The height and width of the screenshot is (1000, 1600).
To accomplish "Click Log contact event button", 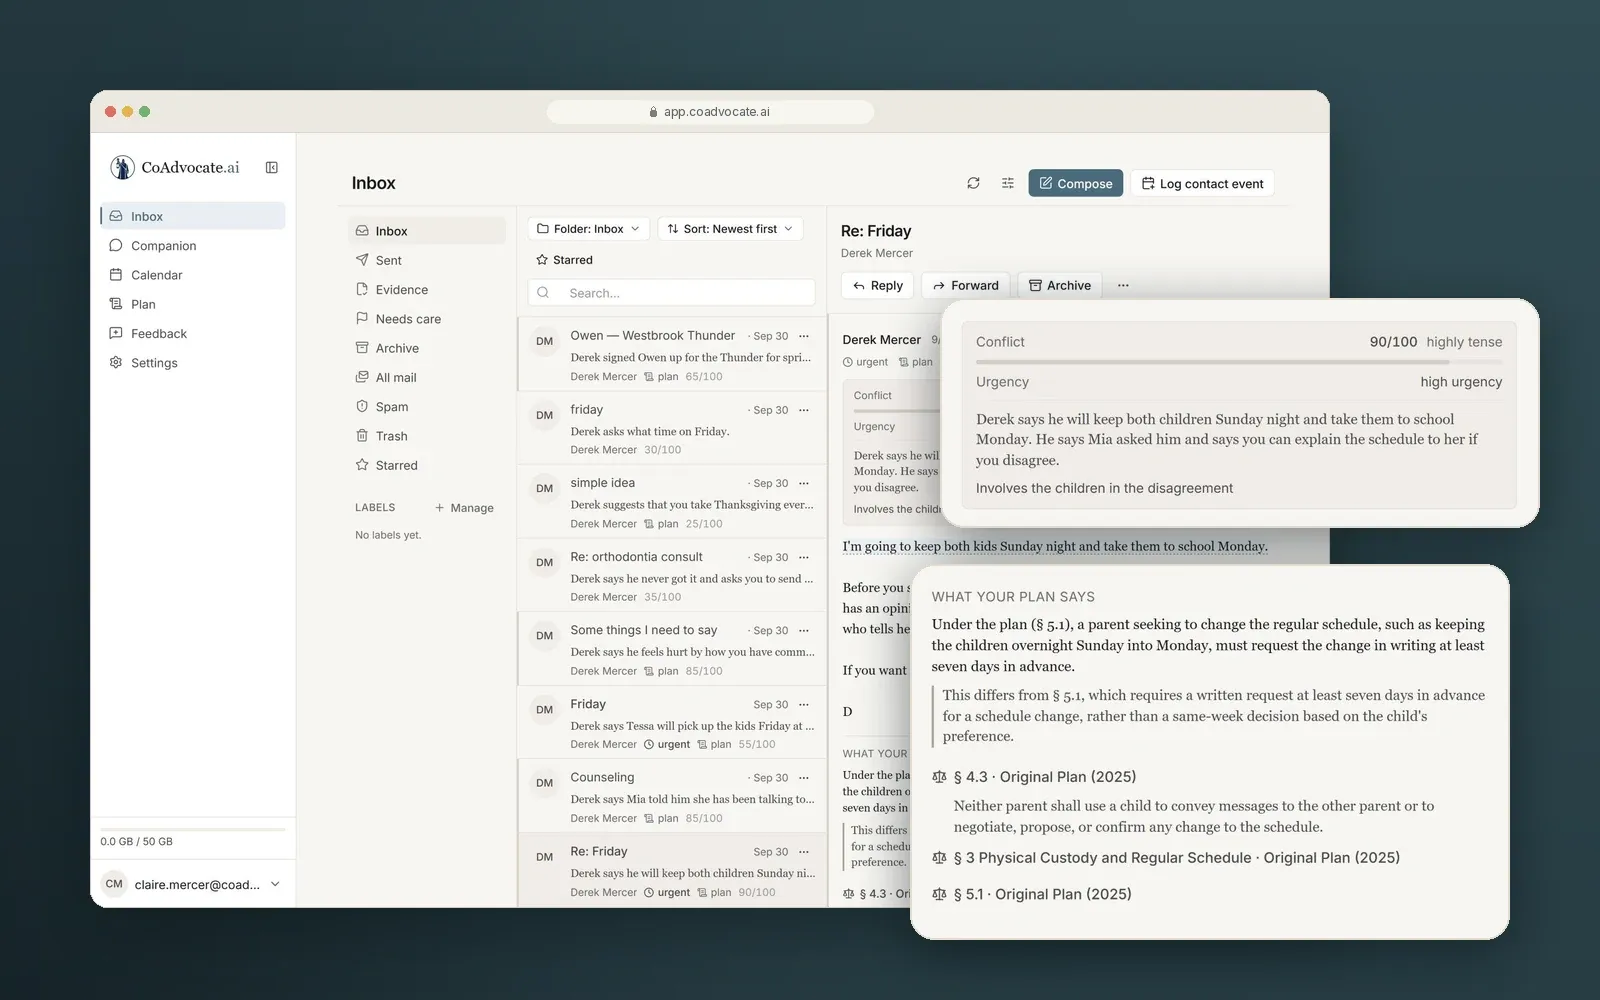I will [x=1202, y=184].
